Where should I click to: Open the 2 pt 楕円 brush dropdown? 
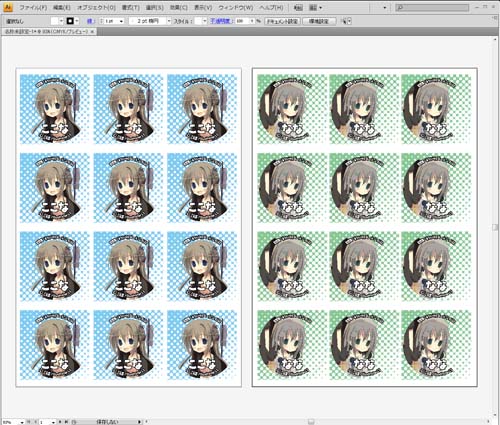[169, 21]
